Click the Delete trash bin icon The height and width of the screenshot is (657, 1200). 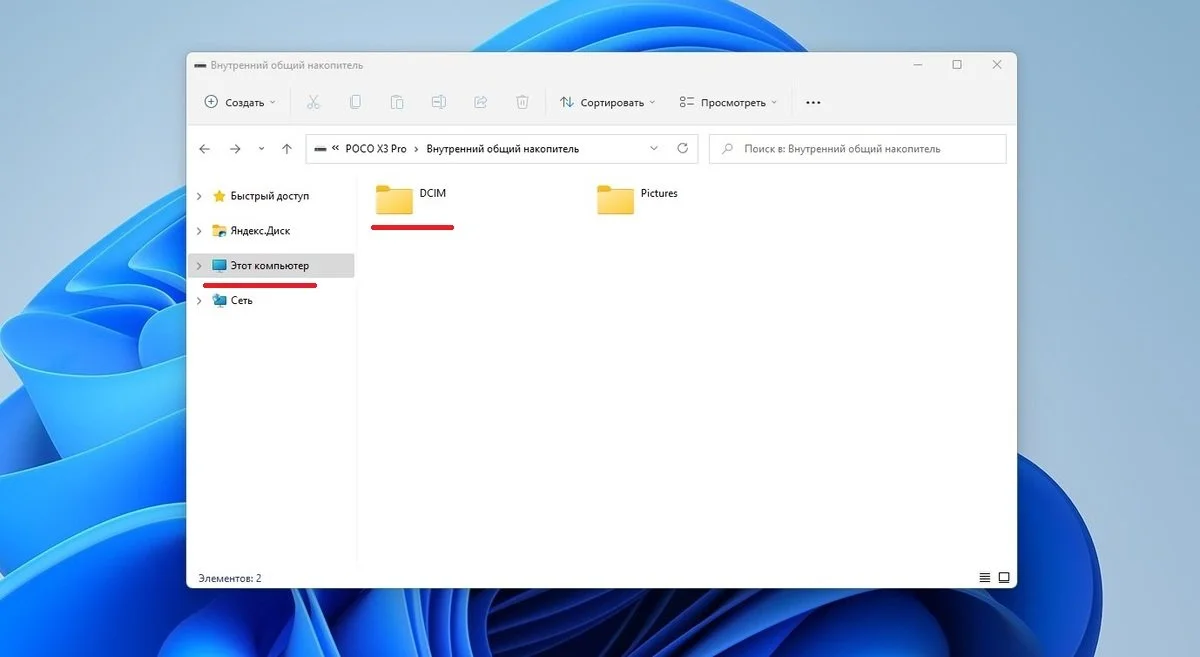(522, 102)
